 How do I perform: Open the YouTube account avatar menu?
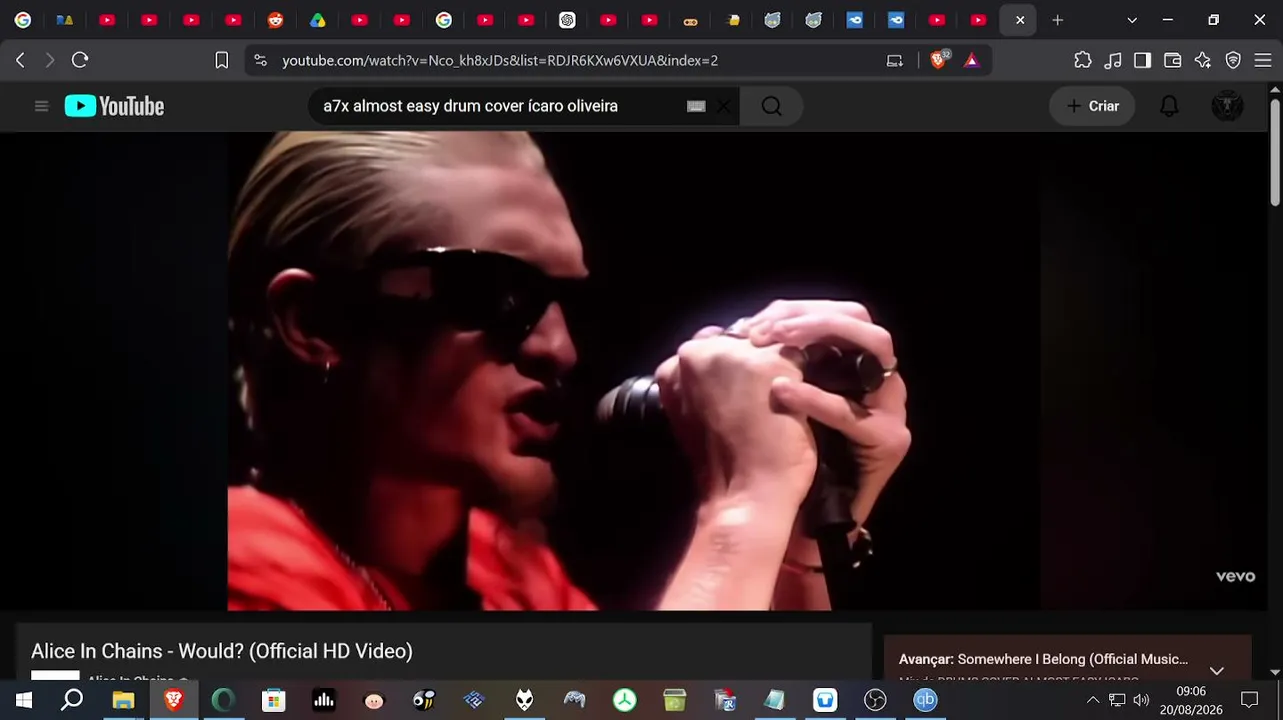coord(1227,106)
